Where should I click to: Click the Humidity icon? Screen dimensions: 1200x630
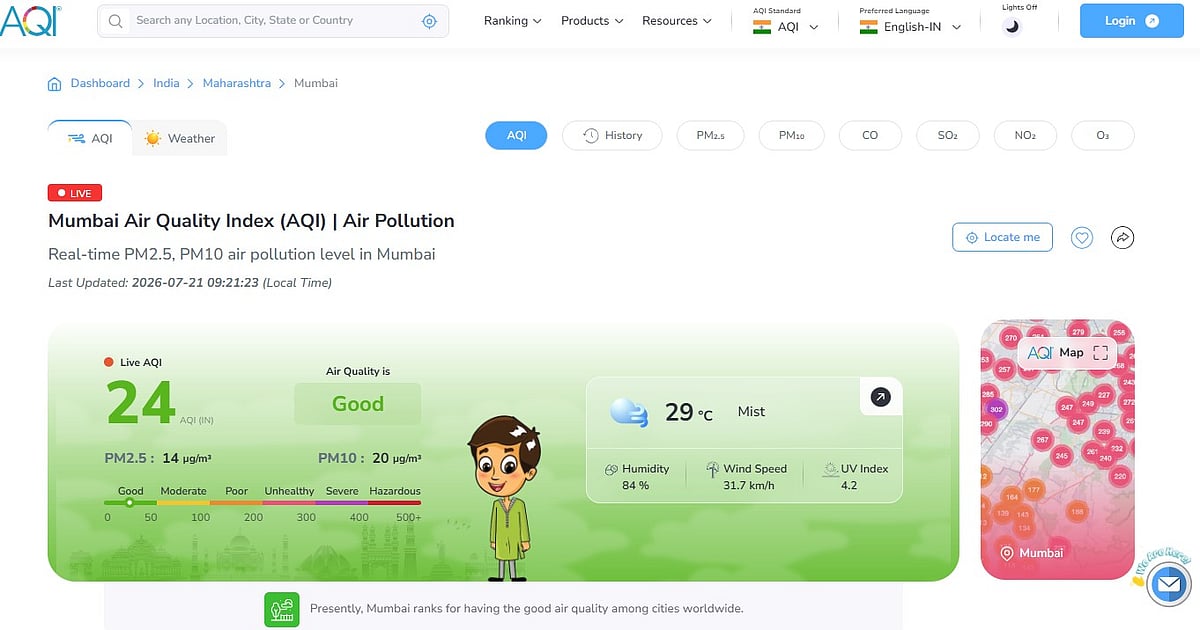611,469
